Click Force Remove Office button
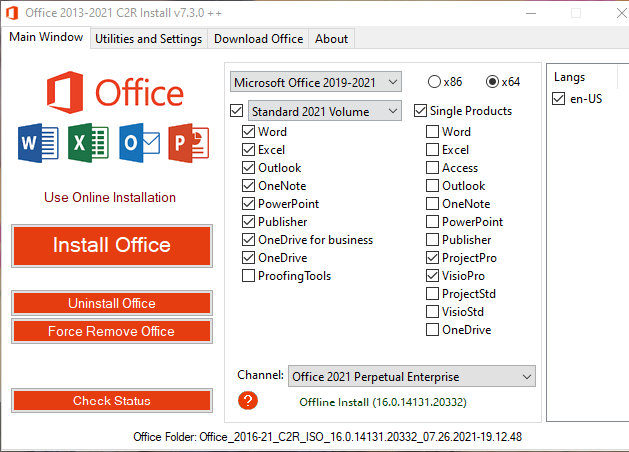Viewport: 629px width, 452px height. [112, 331]
